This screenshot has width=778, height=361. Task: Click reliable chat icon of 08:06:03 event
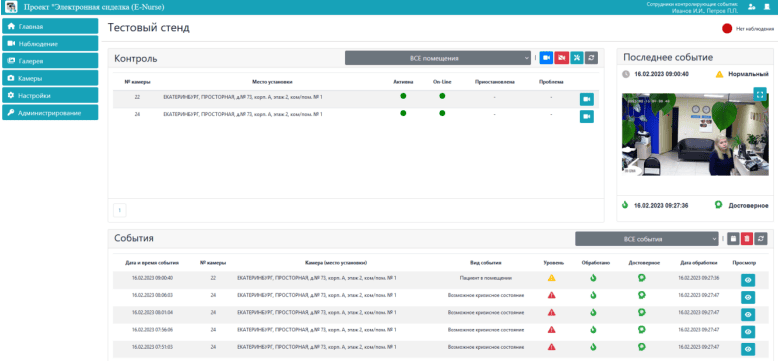pyautogui.click(x=642, y=295)
